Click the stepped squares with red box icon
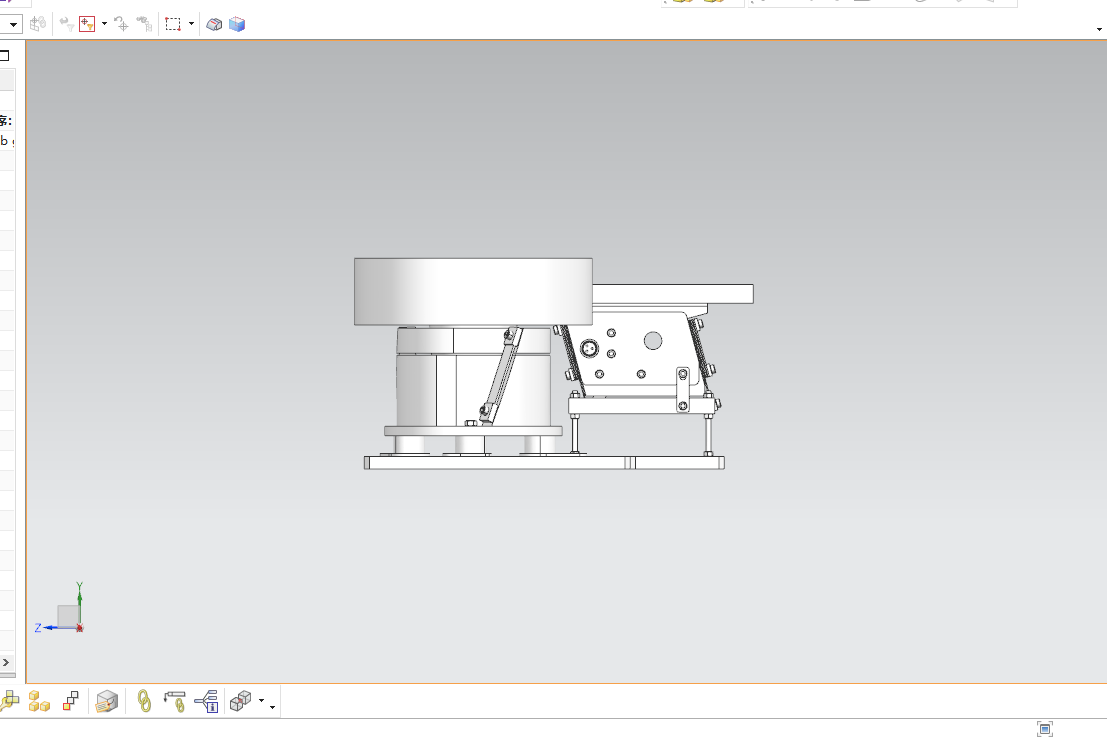The width and height of the screenshot is (1107, 738). pos(71,701)
